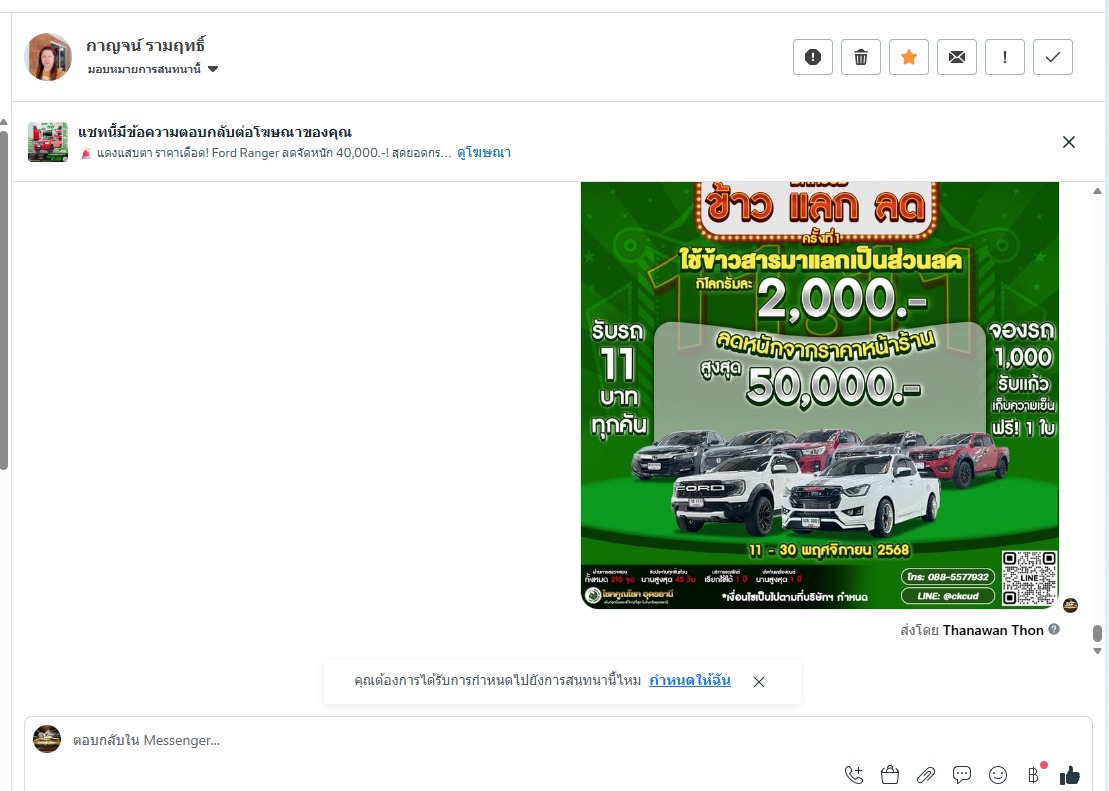Screen dimensions: 1109x791
Task: Open the green rice promotion image message
Action: coord(820,395)
